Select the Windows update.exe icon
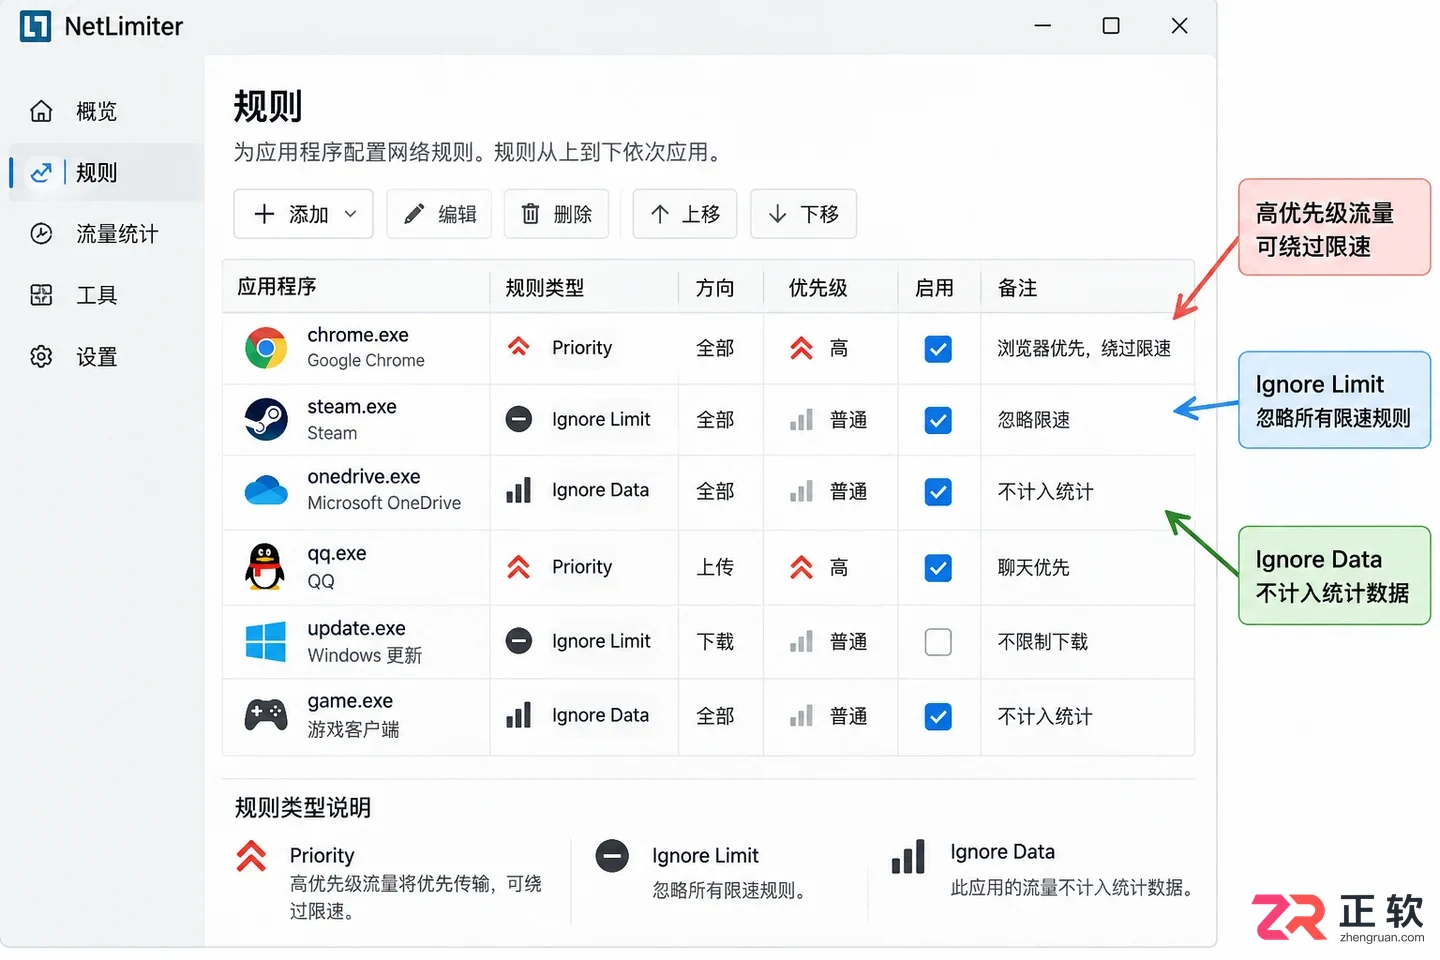Viewport: 1440px width, 960px height. coord(266,642)
